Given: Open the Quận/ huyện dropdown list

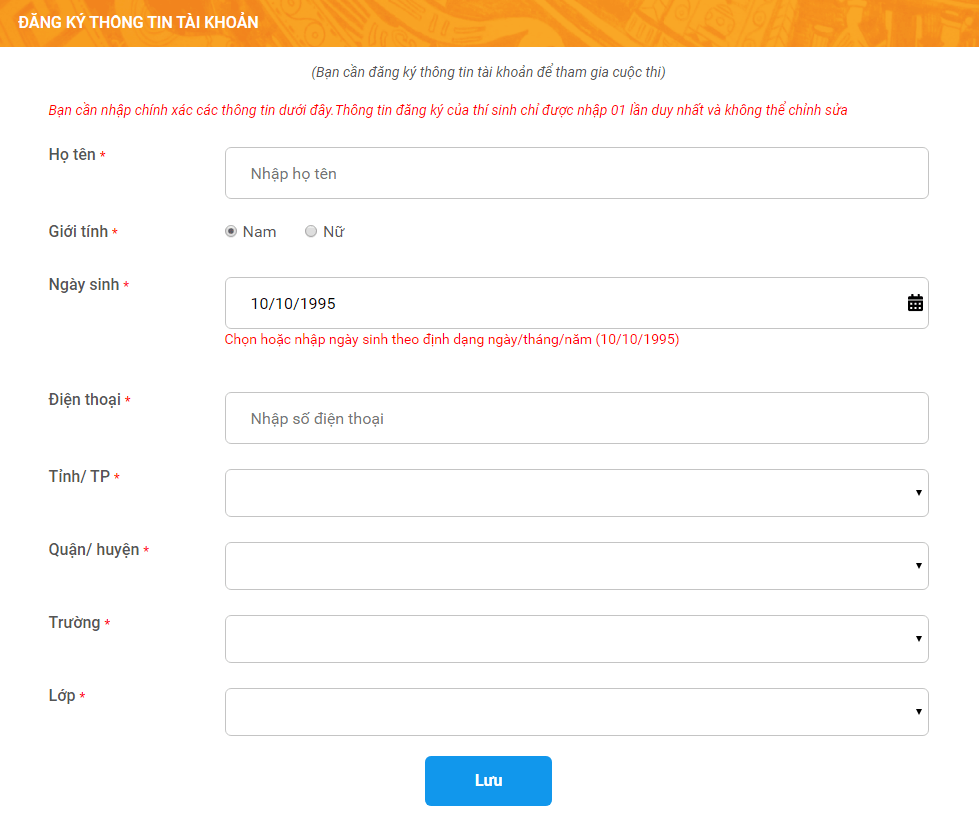Looking at the screenshot, I should coord(576,566).
